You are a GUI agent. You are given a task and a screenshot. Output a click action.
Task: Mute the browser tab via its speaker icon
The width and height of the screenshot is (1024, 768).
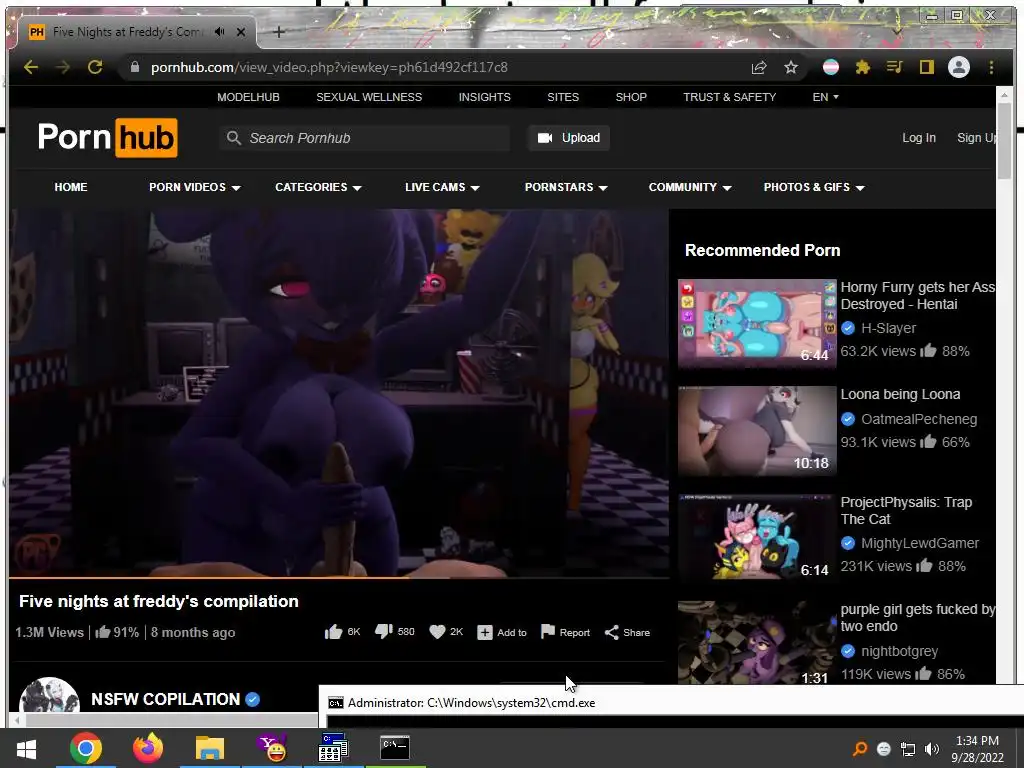220,31
